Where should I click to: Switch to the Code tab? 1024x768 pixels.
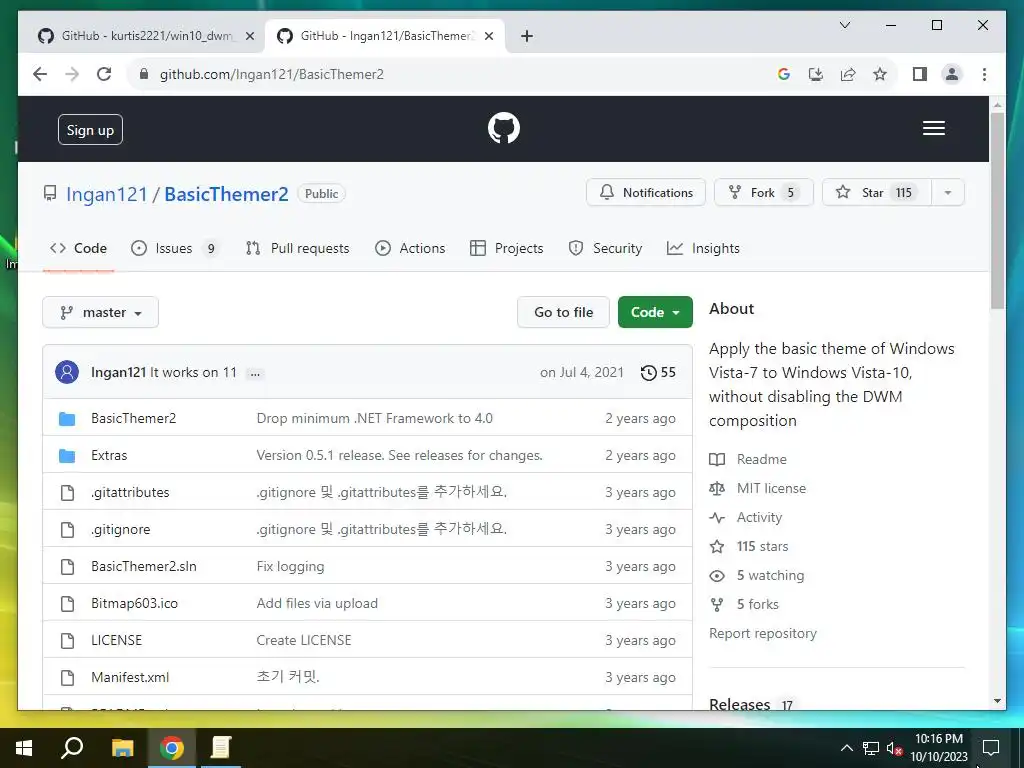pyautogui.click(x=78, y=249)
